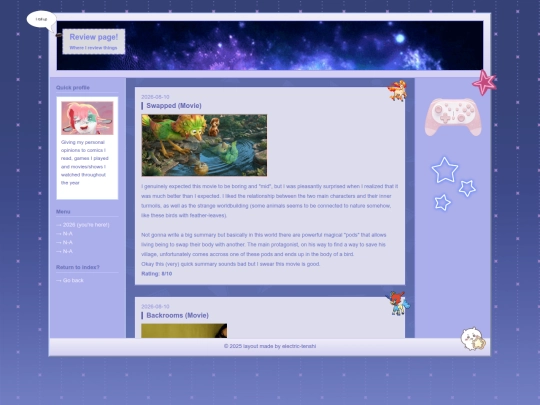Click the speech bubble at top left

click(x=42, y=20)
